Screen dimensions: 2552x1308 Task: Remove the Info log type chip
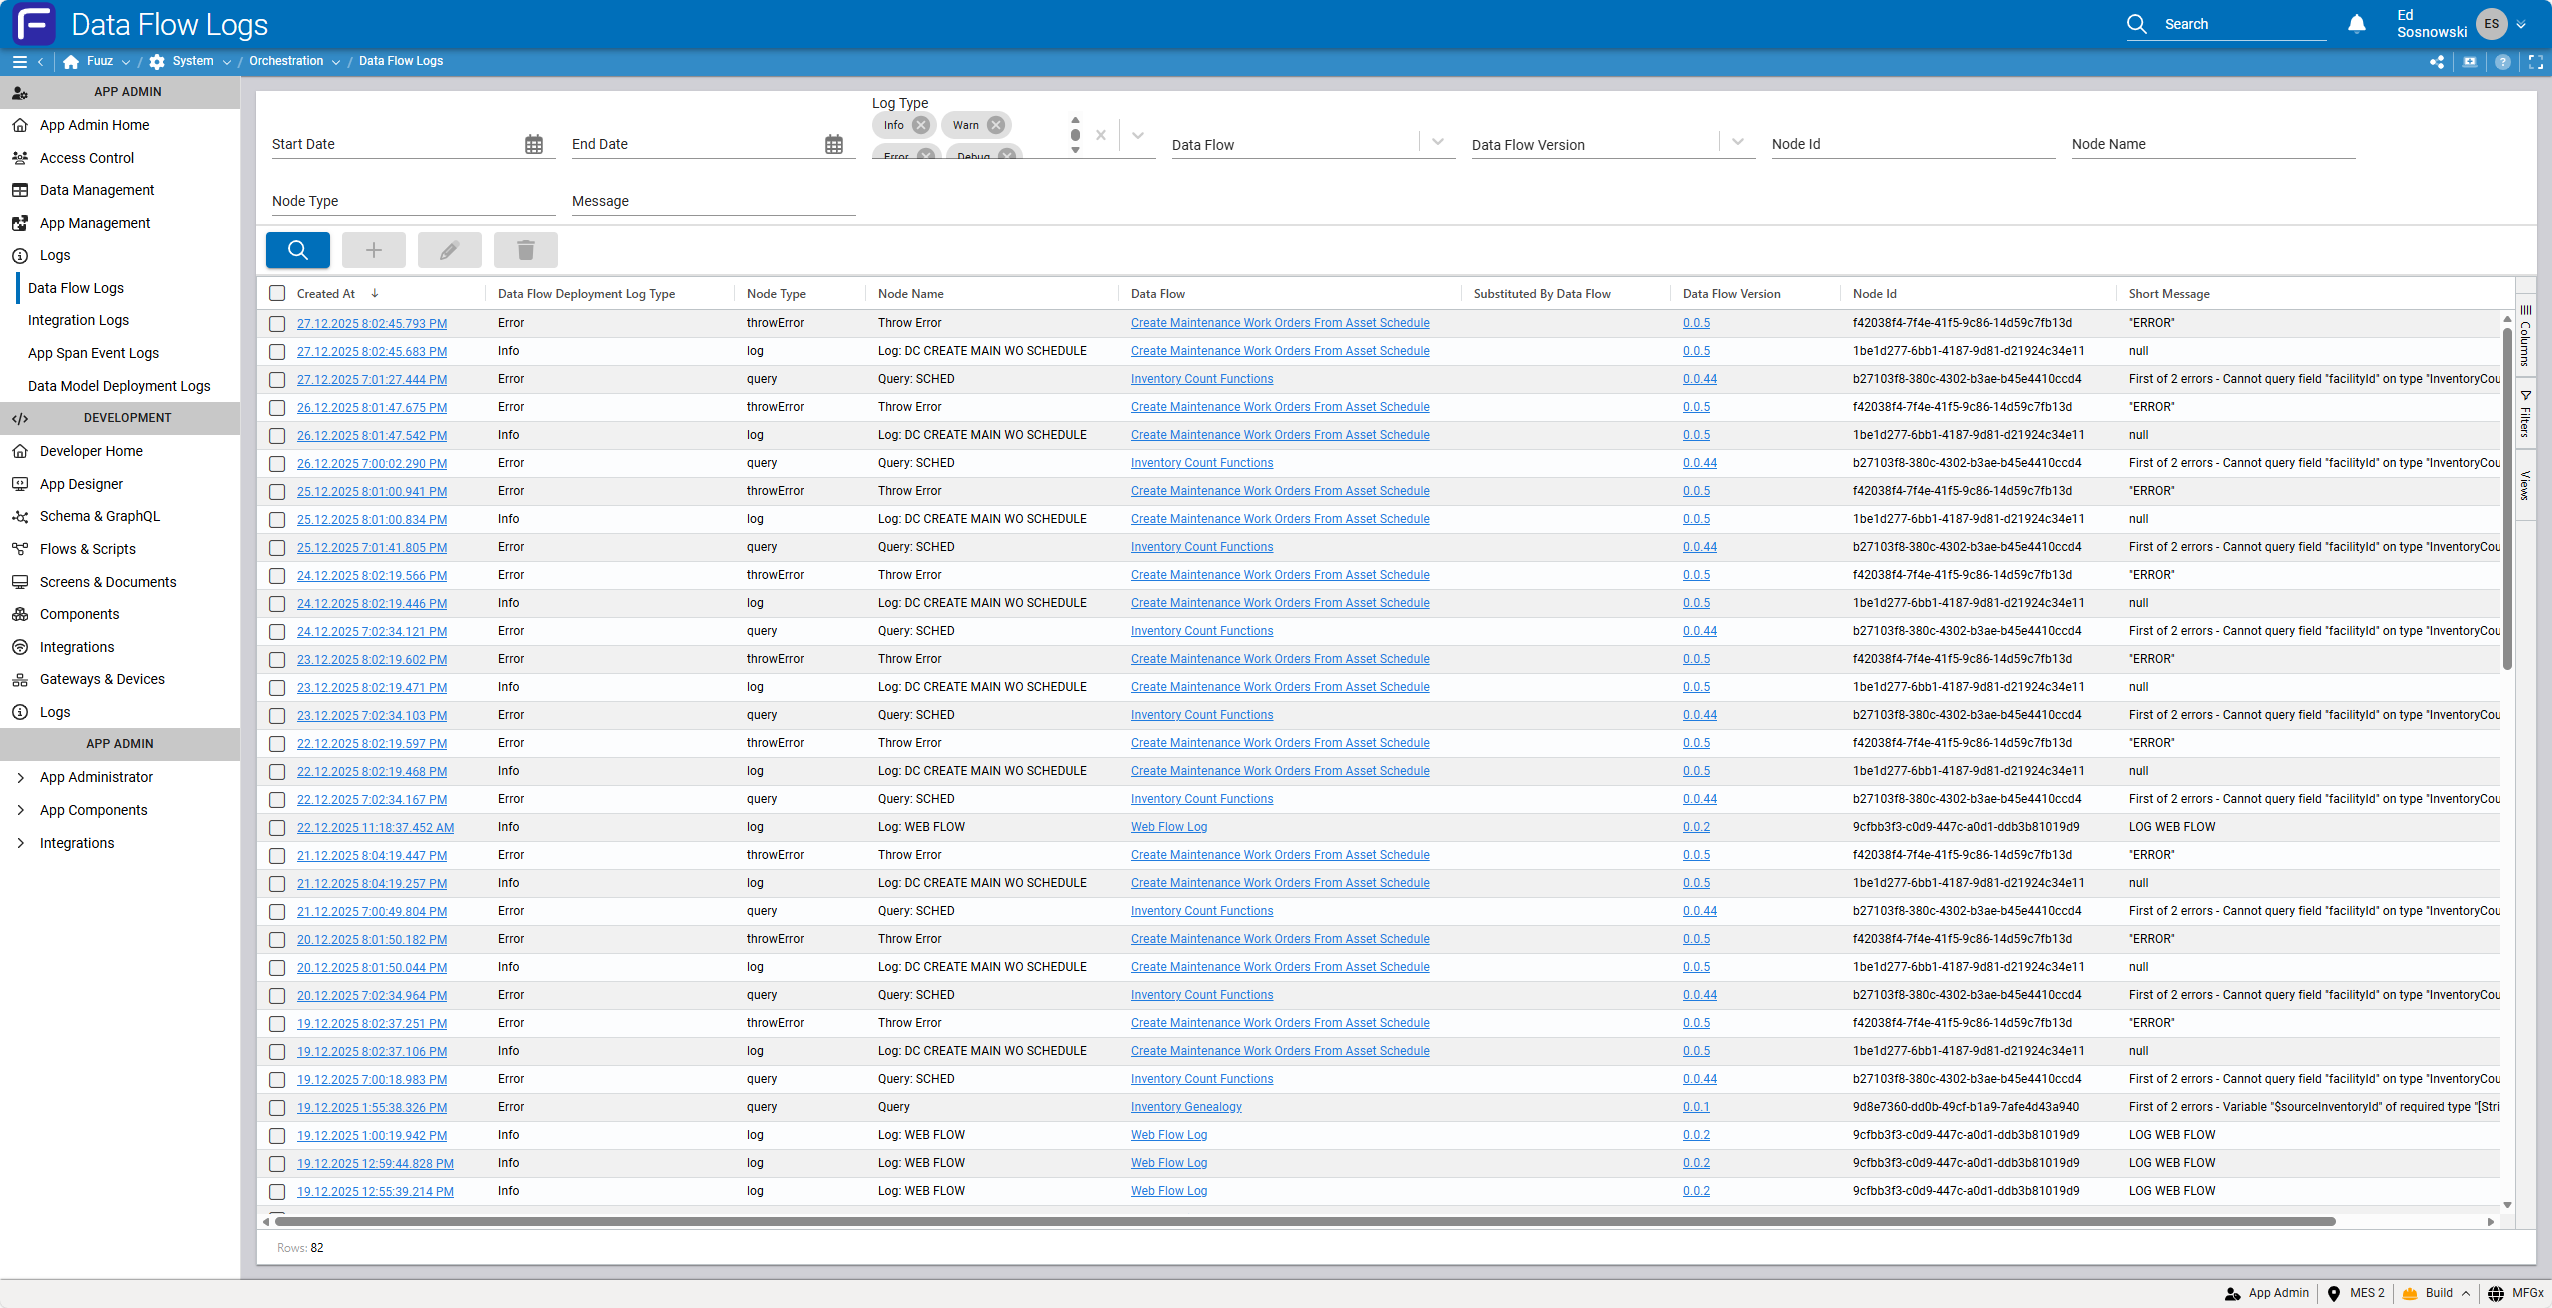tap(921, 125)
